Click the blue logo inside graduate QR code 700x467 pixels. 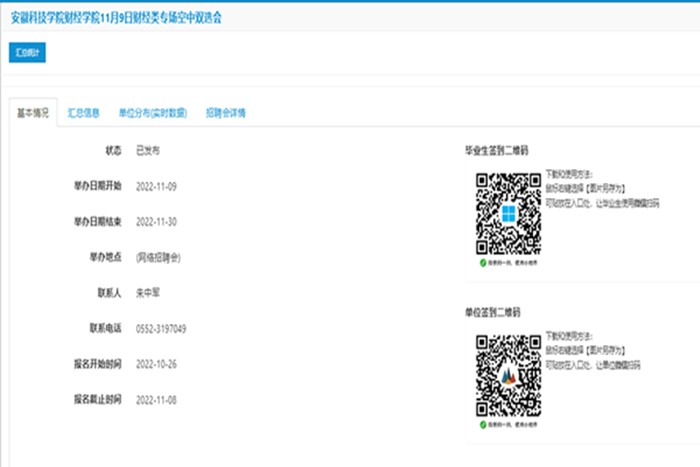507,213
